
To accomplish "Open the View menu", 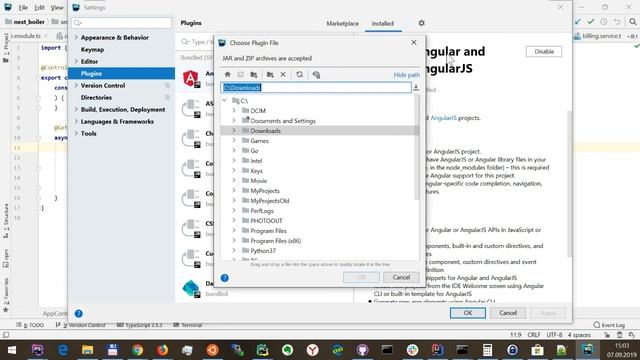I will (57, 7).
